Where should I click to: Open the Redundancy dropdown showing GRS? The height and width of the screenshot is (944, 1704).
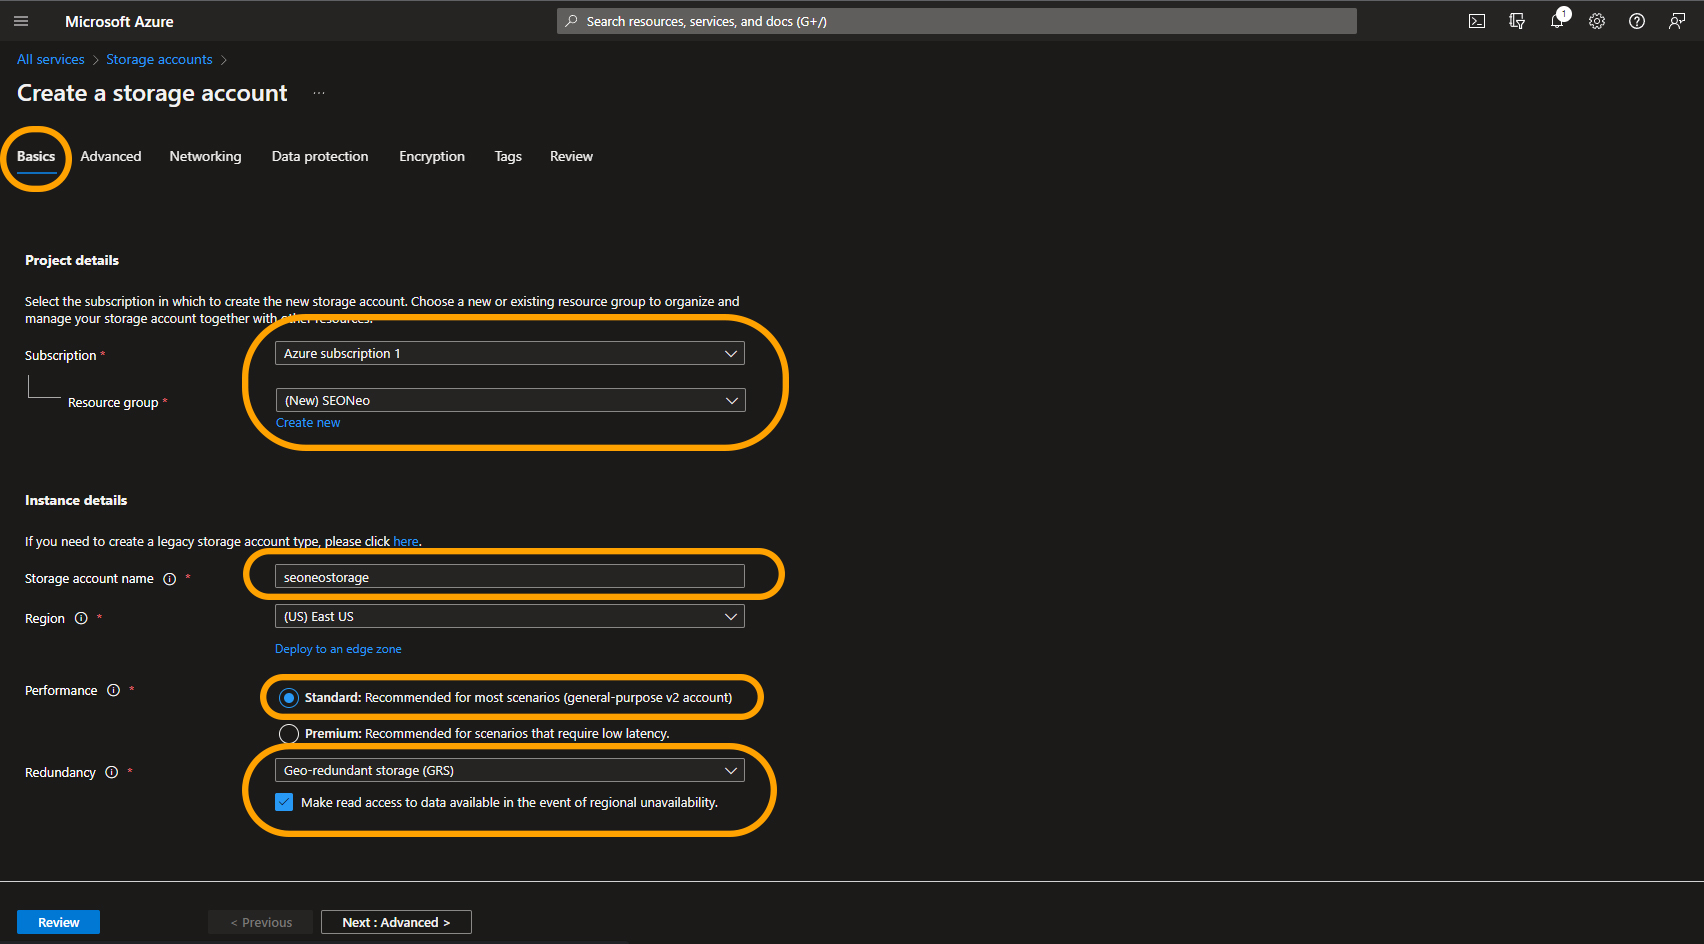click(510, 770)
